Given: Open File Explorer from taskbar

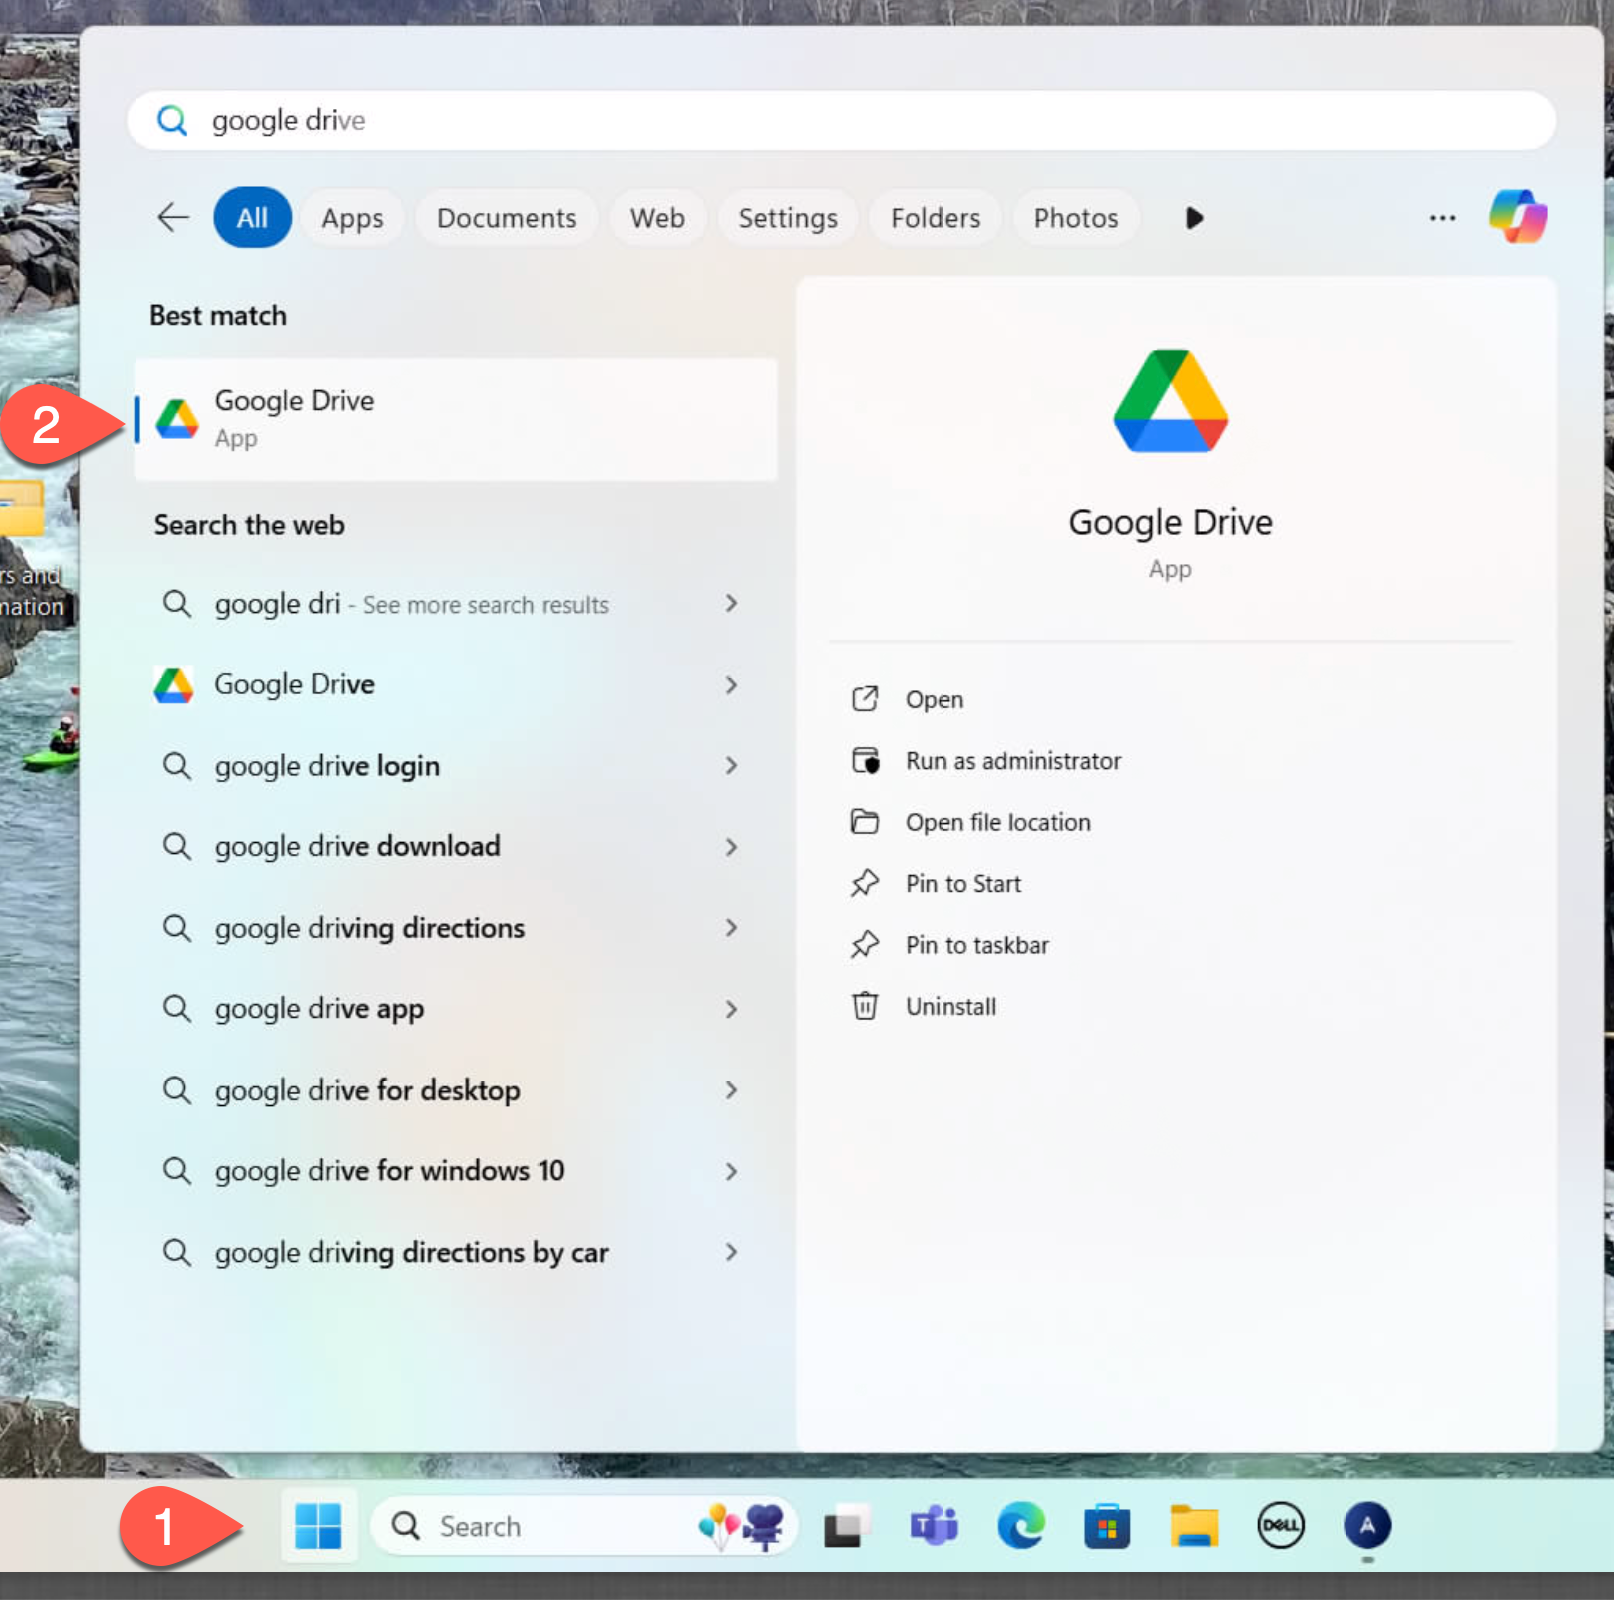Looking at the screenshot, I should (x=1194, y=1526).
